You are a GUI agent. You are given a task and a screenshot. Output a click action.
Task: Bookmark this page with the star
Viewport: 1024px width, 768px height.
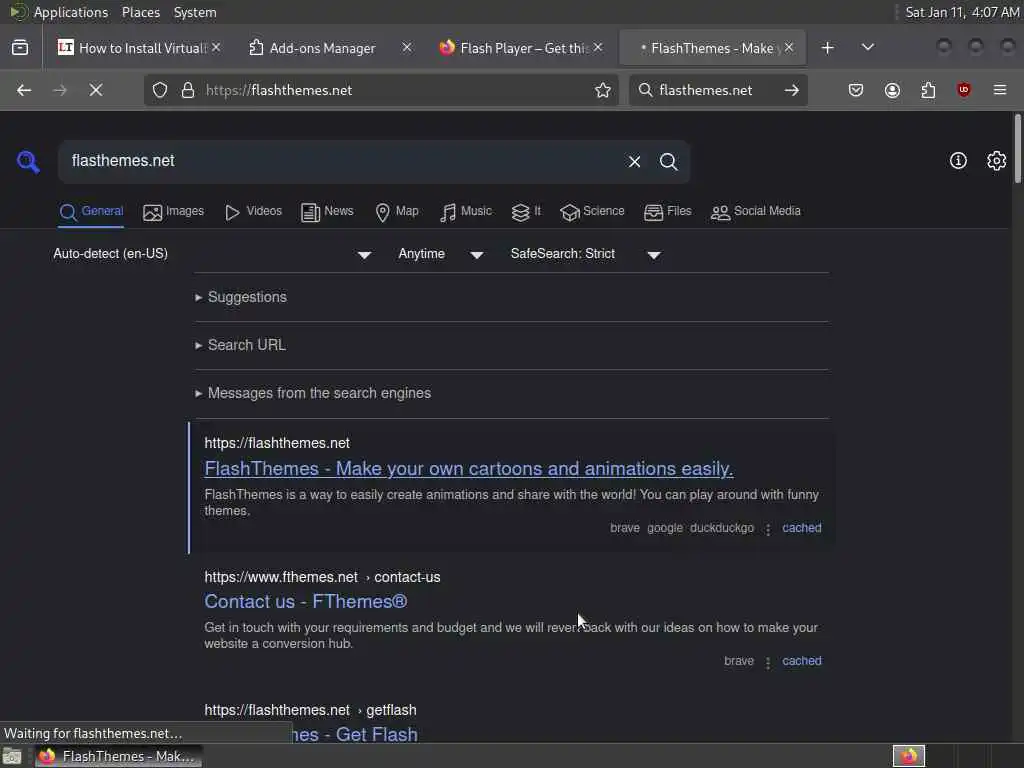point(603,90)
